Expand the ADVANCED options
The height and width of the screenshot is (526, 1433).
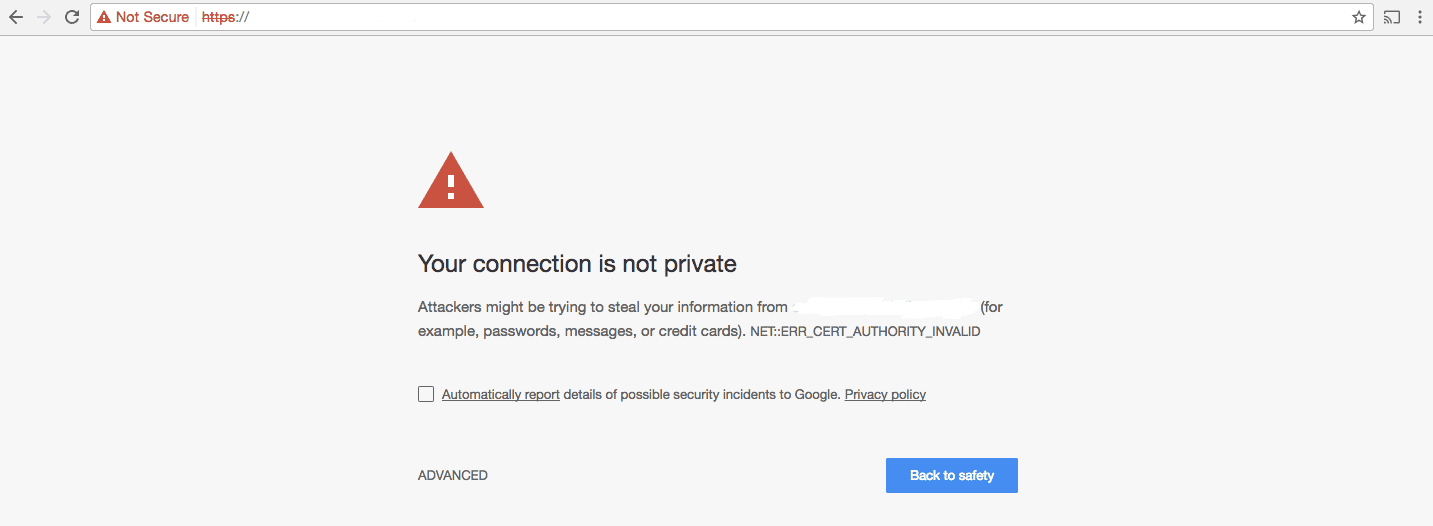pyautogui.click(x=453, y=475)
